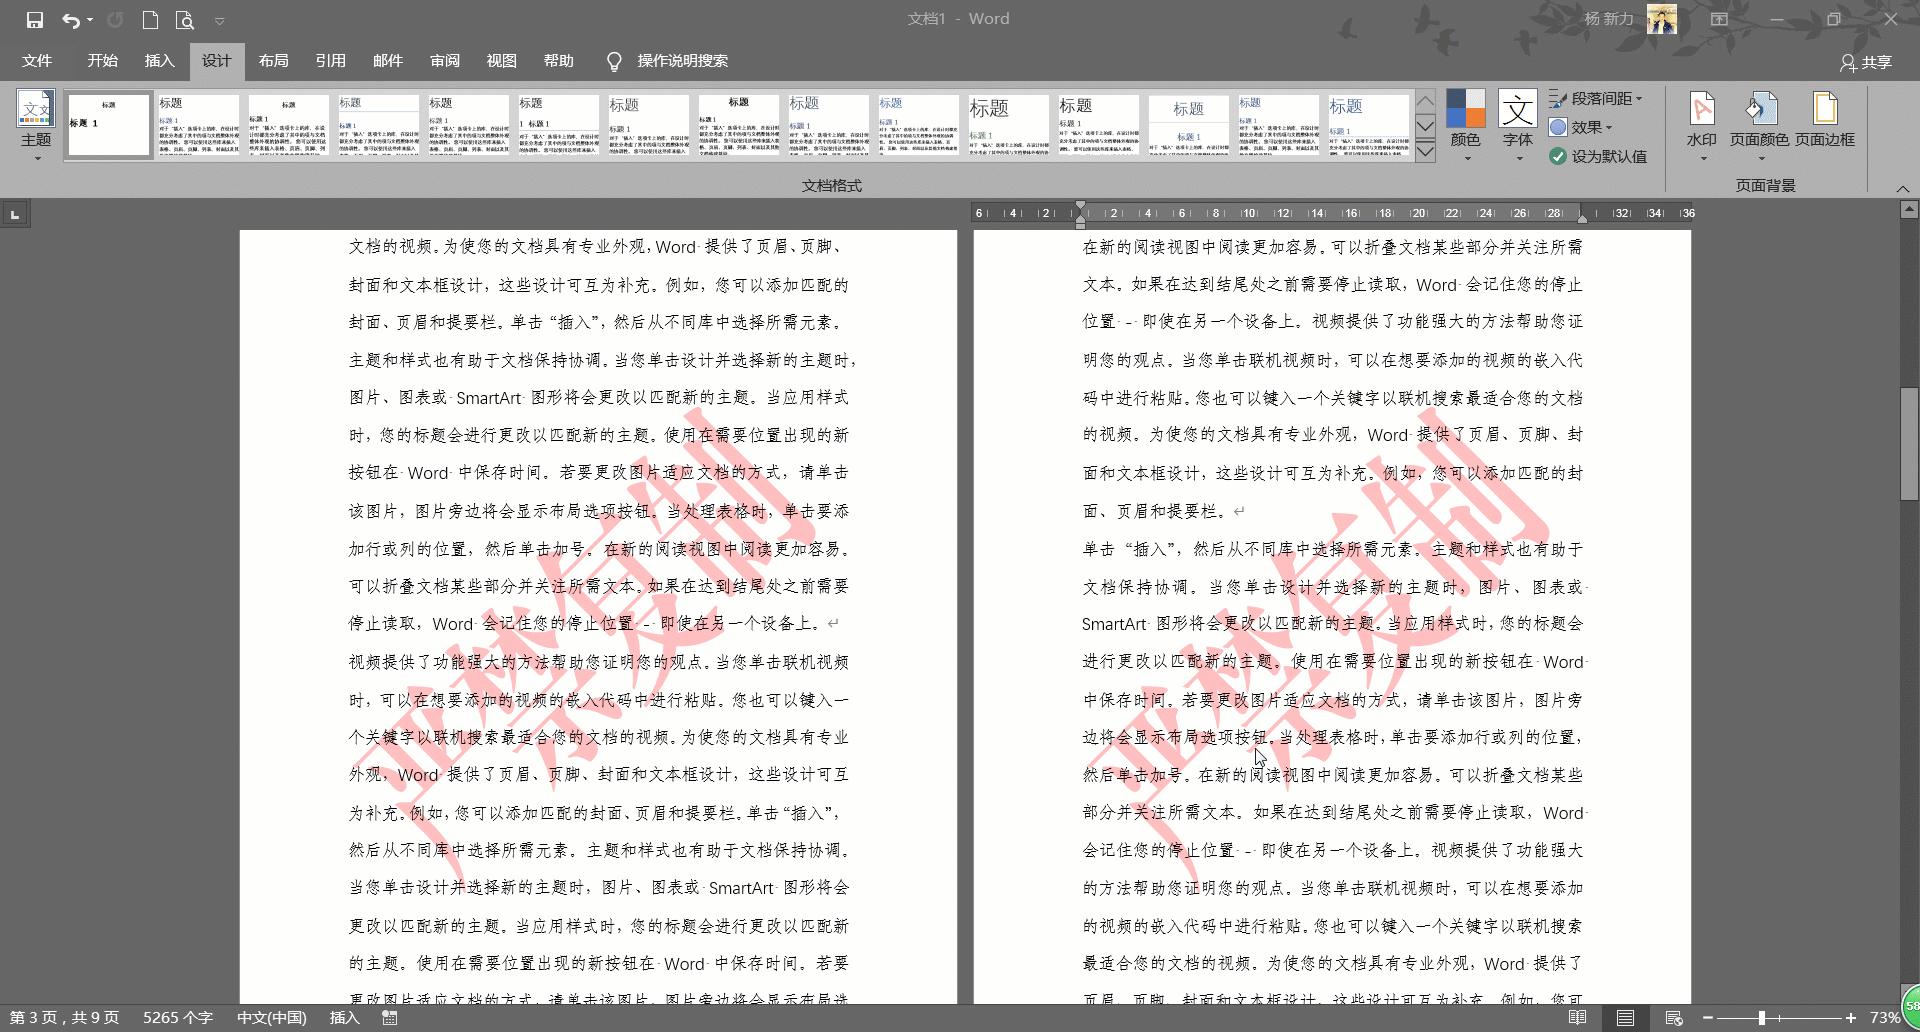Click 5265 个字 word count in status bar
The height and width of the screenshot is (1032, 1920).
[x=177, y=1017]
